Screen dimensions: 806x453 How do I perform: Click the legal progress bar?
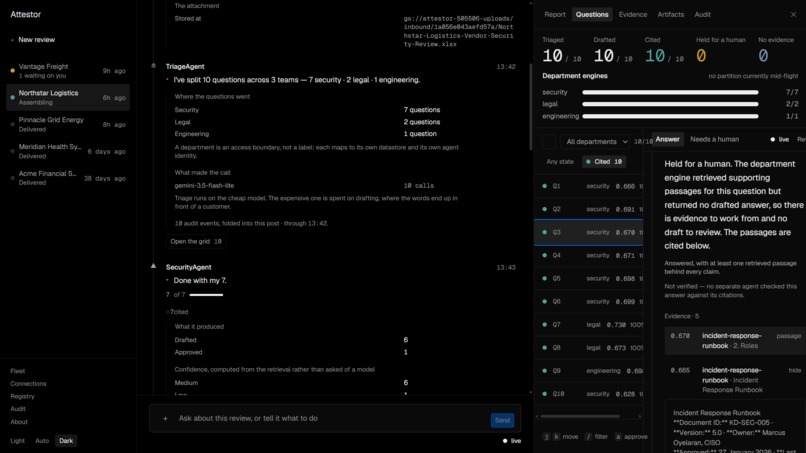click(670, 104)
